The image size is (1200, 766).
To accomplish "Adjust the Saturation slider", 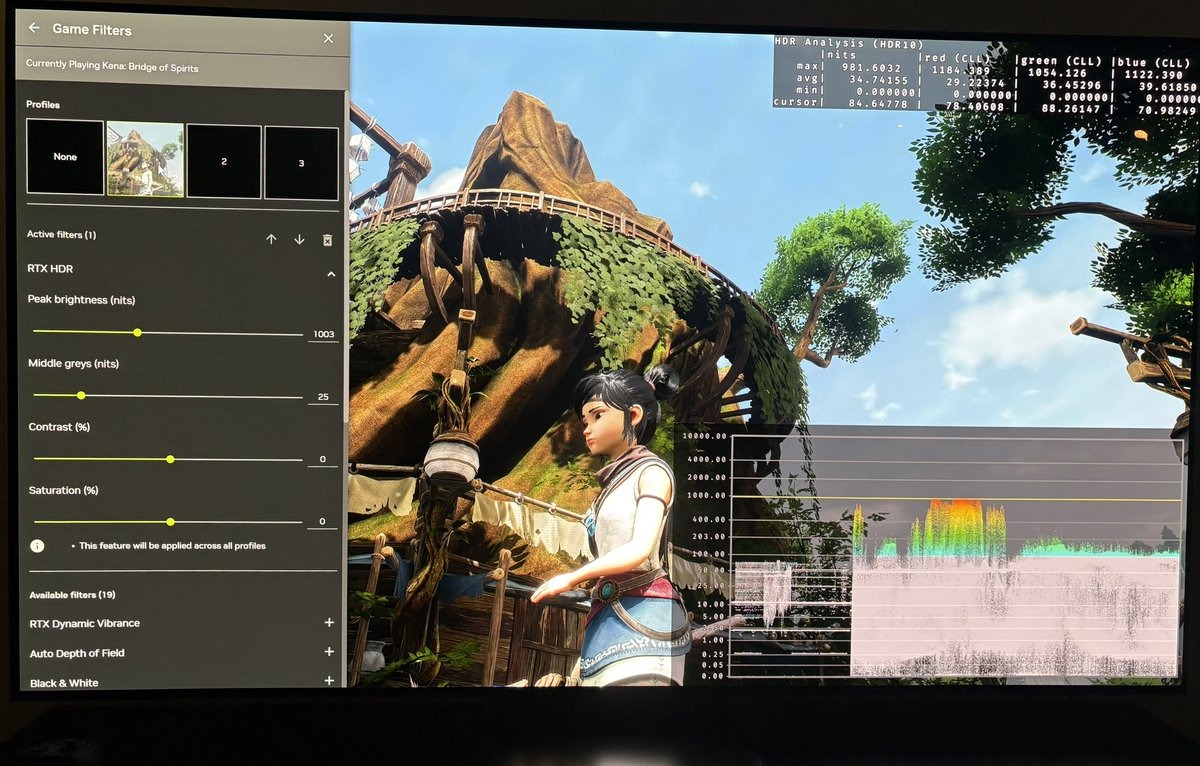I will 168,522.
